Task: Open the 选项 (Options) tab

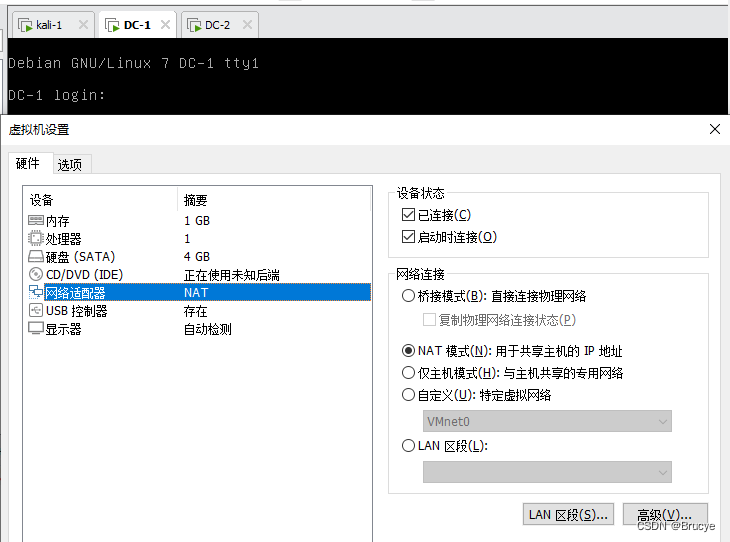Action: (x=70, y=164)
